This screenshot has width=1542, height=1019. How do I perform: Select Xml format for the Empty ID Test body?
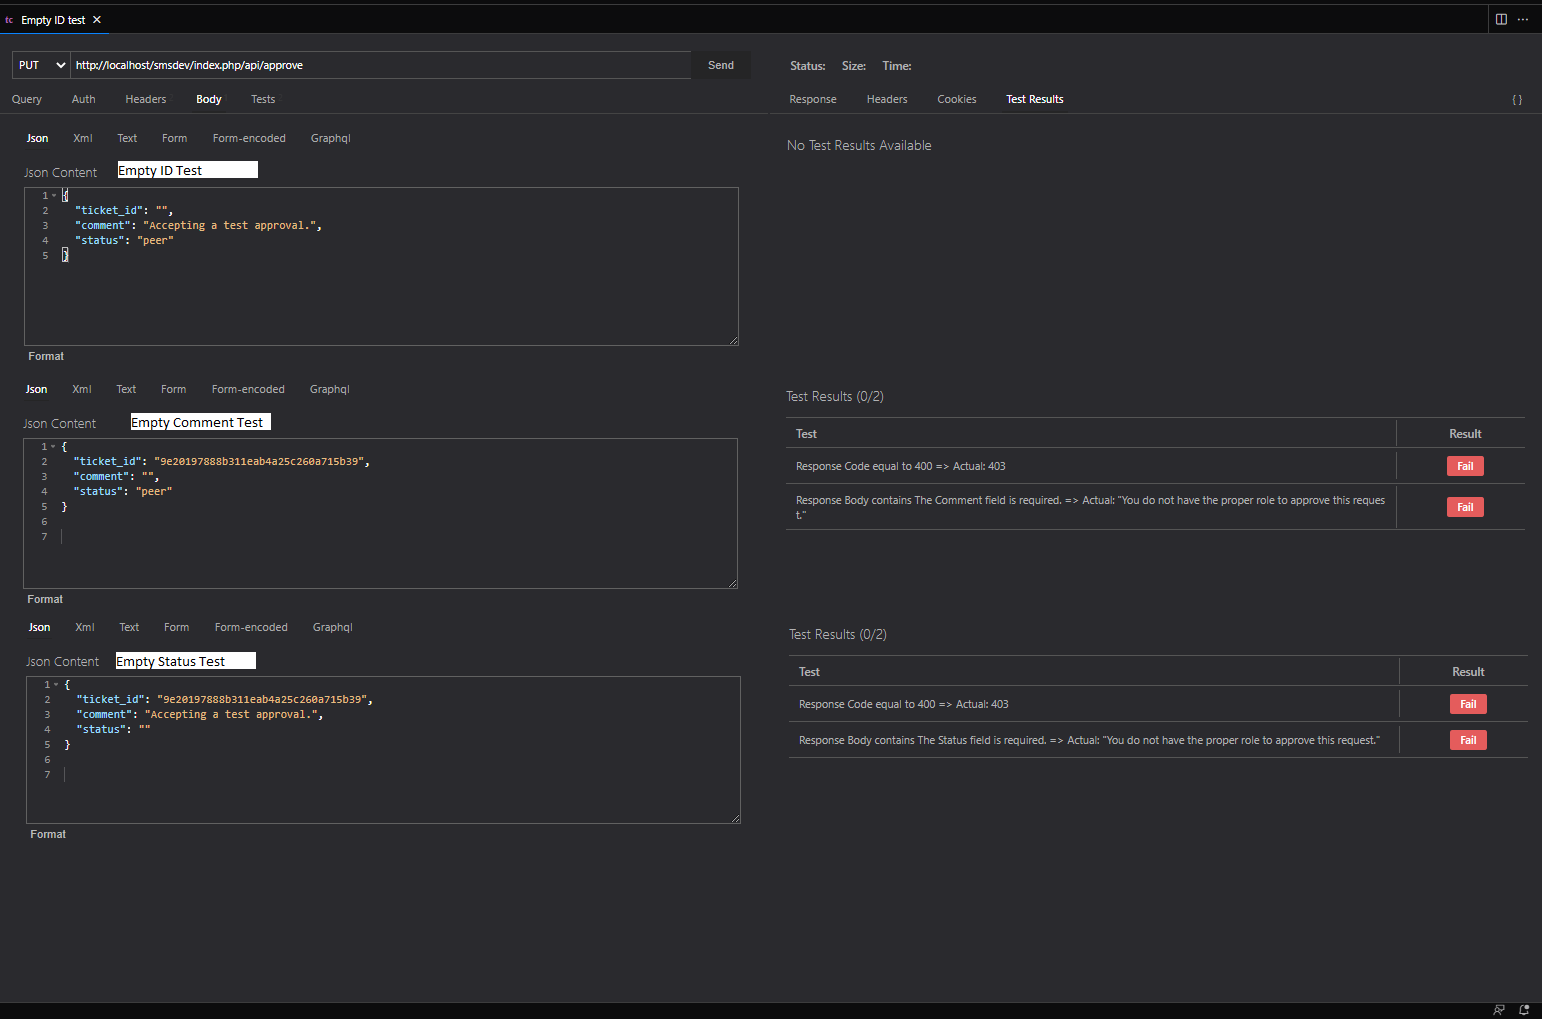pos(82,137)
